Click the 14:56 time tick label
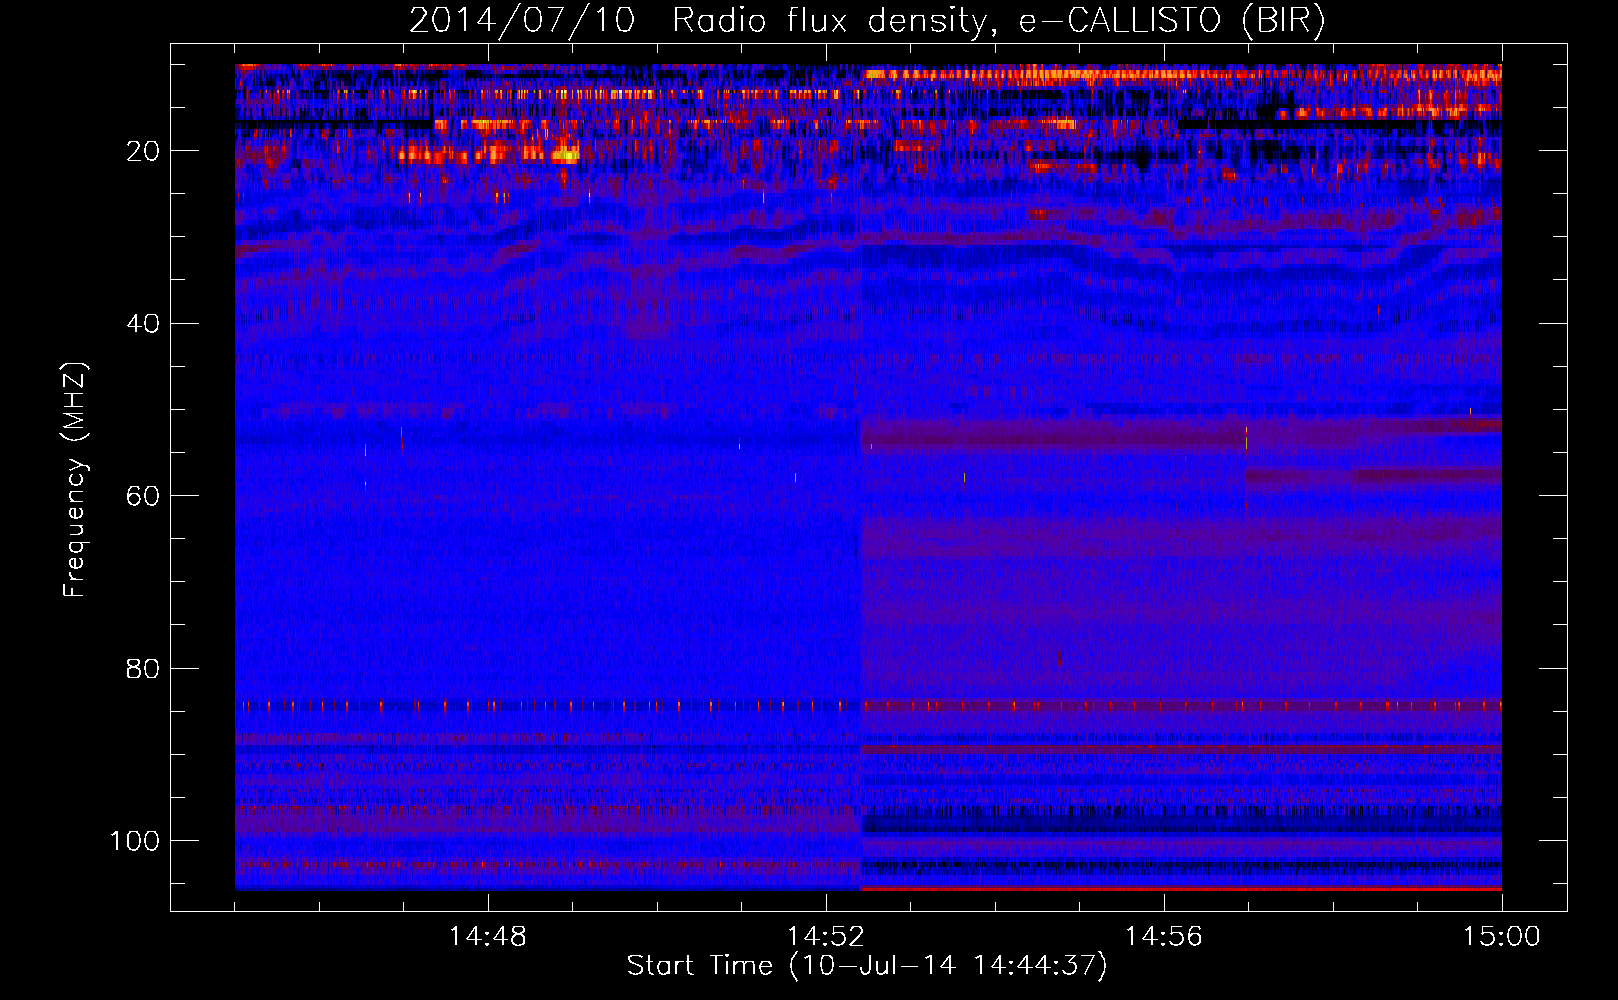 click(1163, 937)
